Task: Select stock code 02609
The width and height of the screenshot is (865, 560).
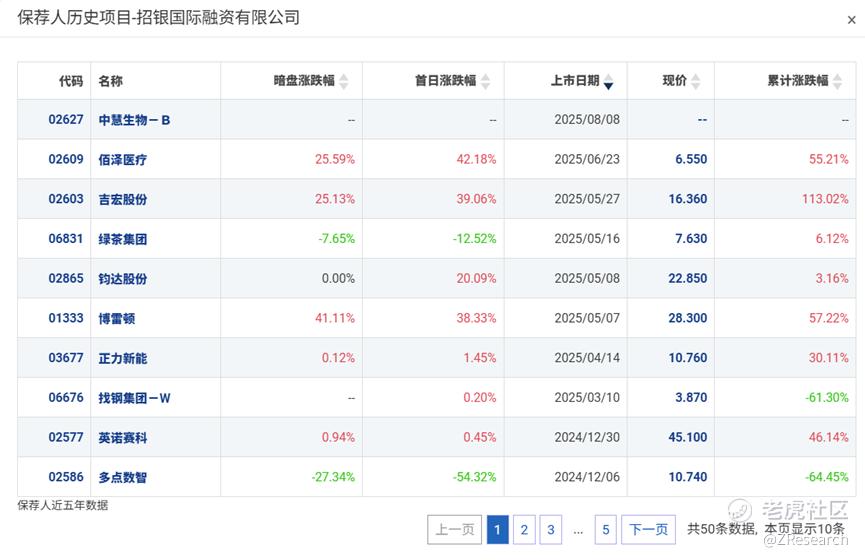Action: point(66,159)
